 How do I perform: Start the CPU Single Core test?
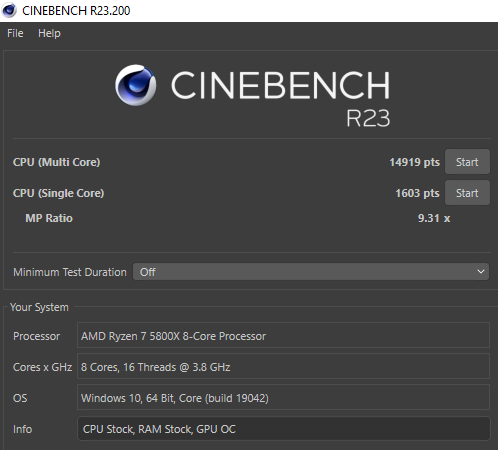tap(467, 193)
